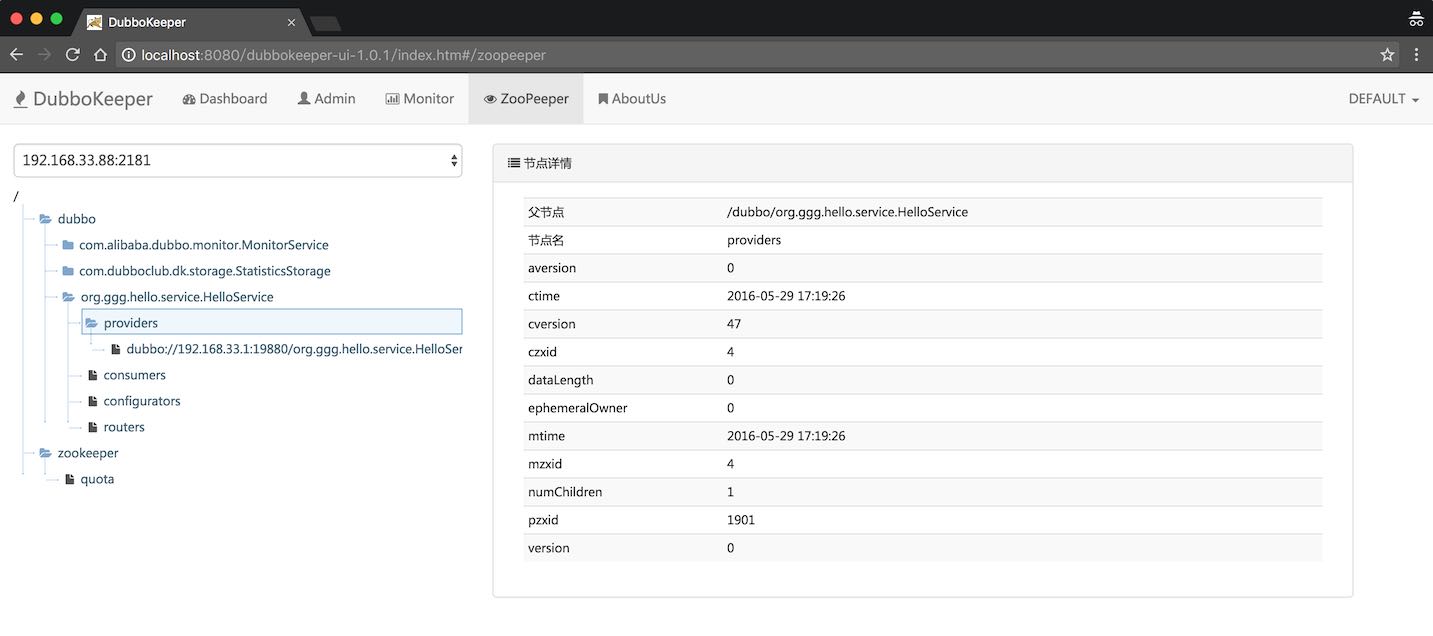Switch to the Monitor tab

pyautogui.click(x=419, y=98)
